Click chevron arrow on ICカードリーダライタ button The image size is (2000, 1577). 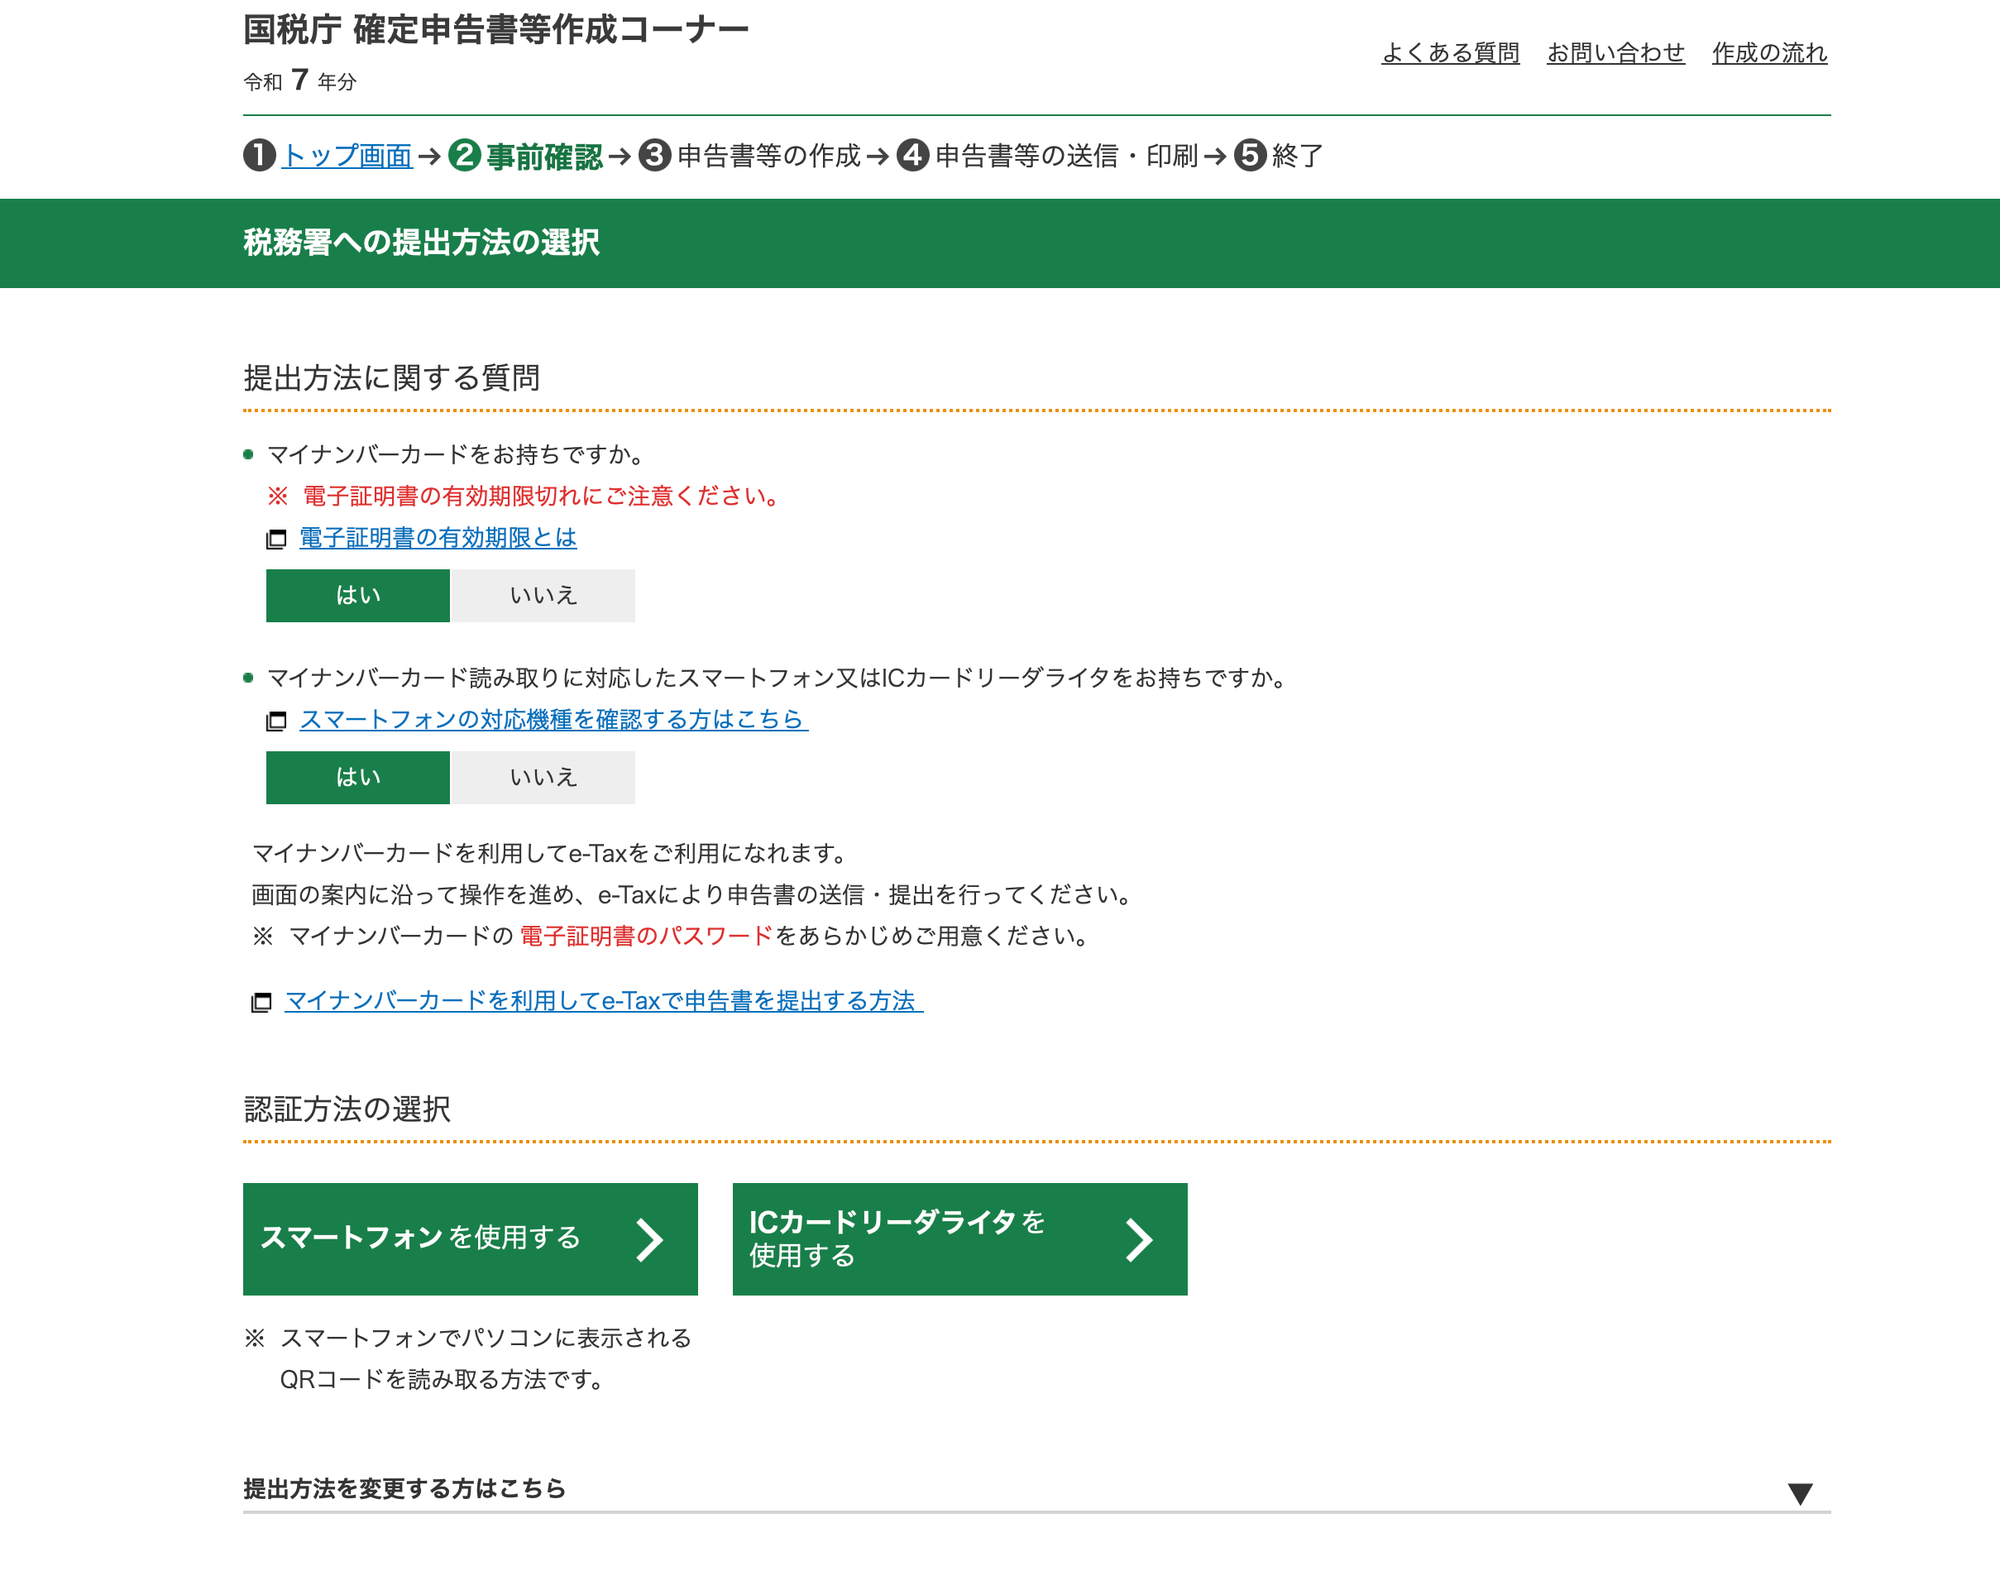click(x=1139, y=1239)
